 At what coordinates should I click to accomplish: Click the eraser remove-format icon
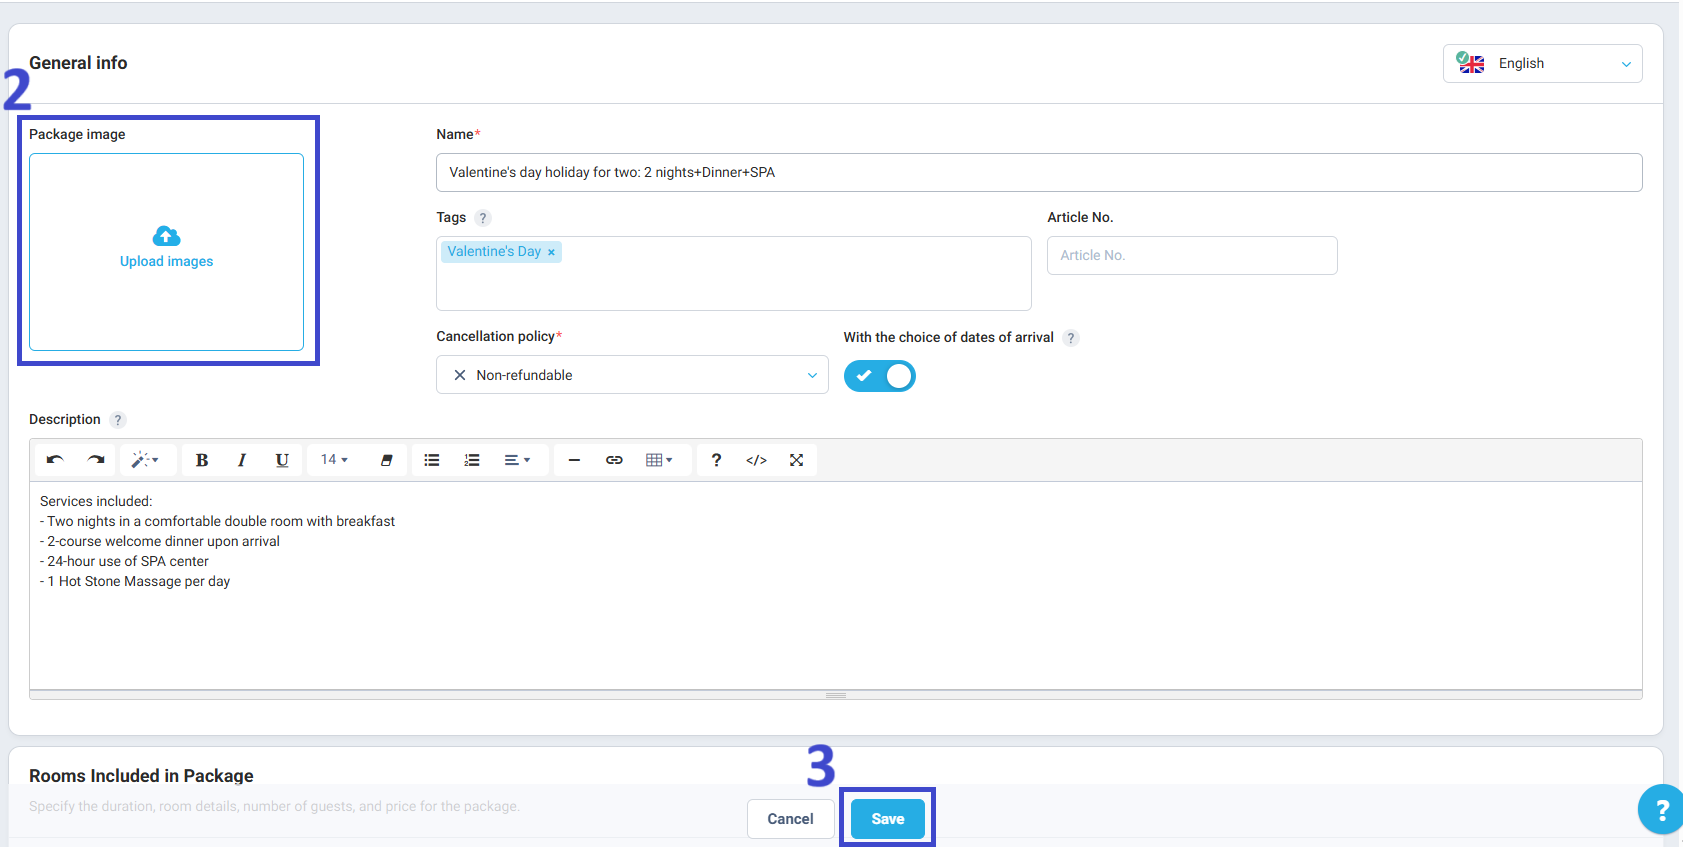pos(387,460)
